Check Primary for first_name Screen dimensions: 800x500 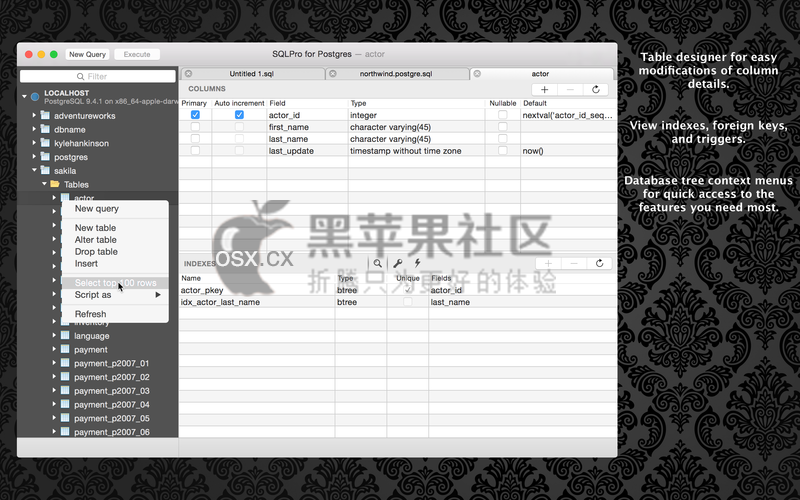click(x=195, y=127)
